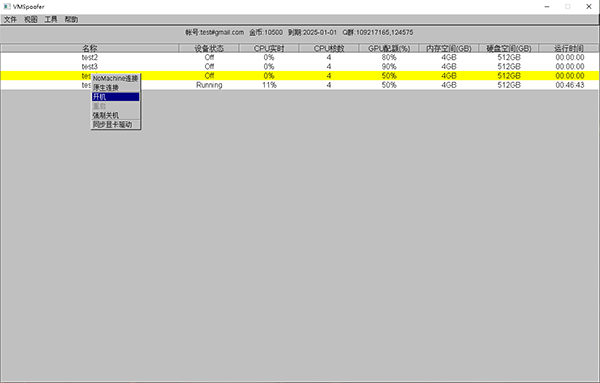Choose 强制关机 in the context menu

click(x=116, y=115)
